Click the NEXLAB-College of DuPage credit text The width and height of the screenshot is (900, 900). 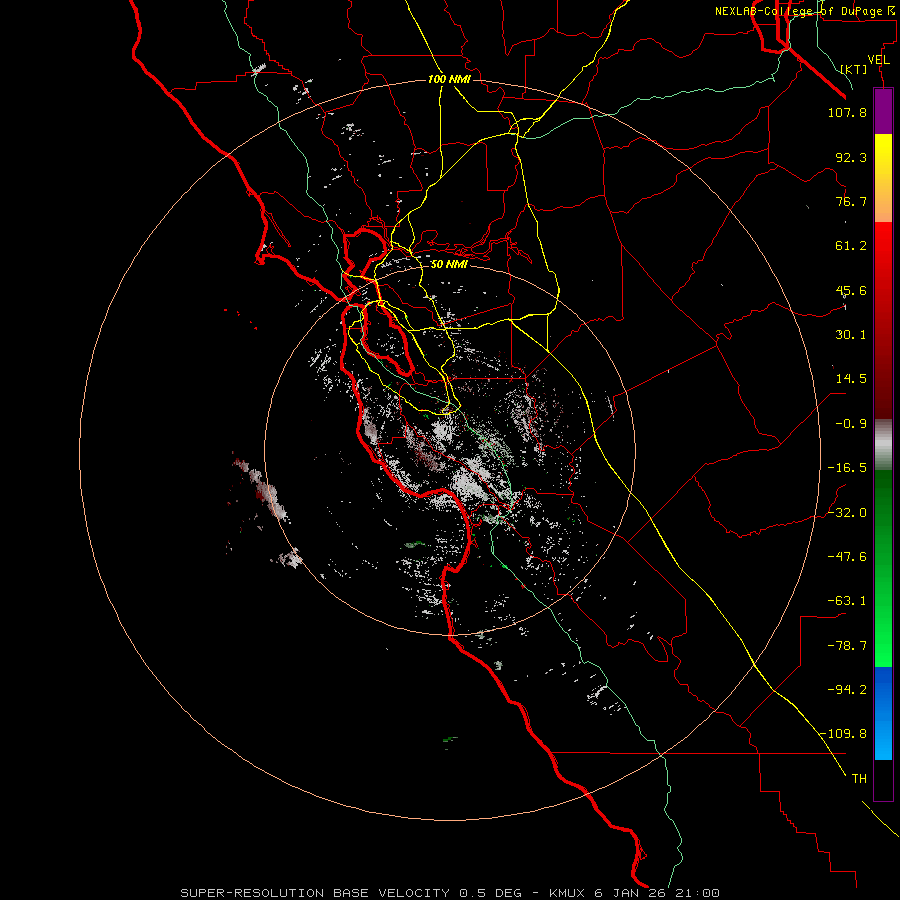pyautogui.click(x=804, y=11)
